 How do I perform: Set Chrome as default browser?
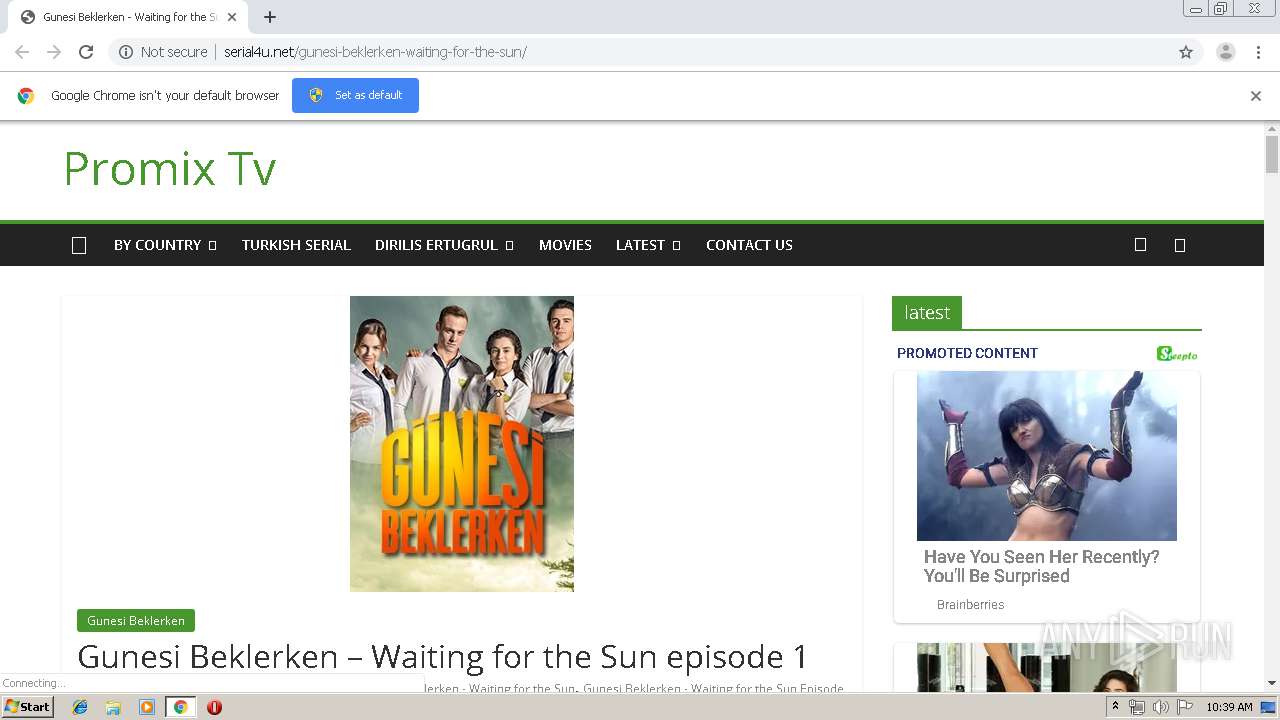tap(355, 95)
